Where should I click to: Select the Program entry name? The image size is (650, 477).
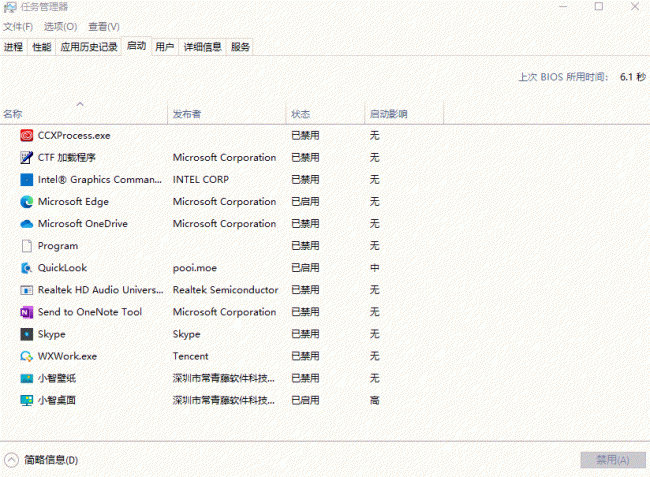click(58, 246)
